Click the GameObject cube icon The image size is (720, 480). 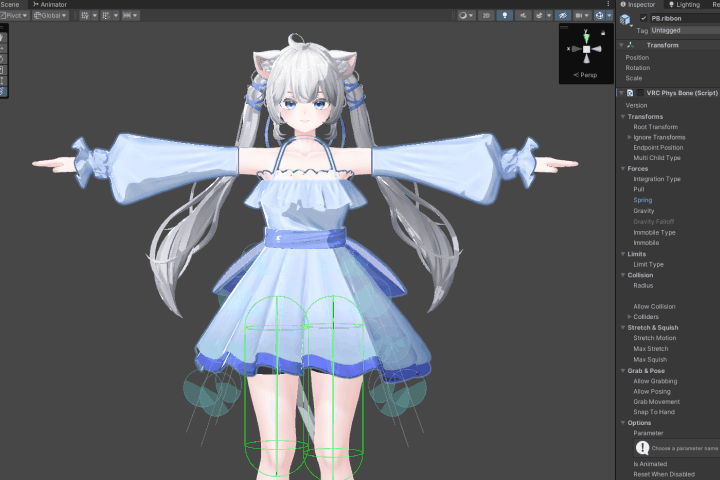click(x=624, y=19)
